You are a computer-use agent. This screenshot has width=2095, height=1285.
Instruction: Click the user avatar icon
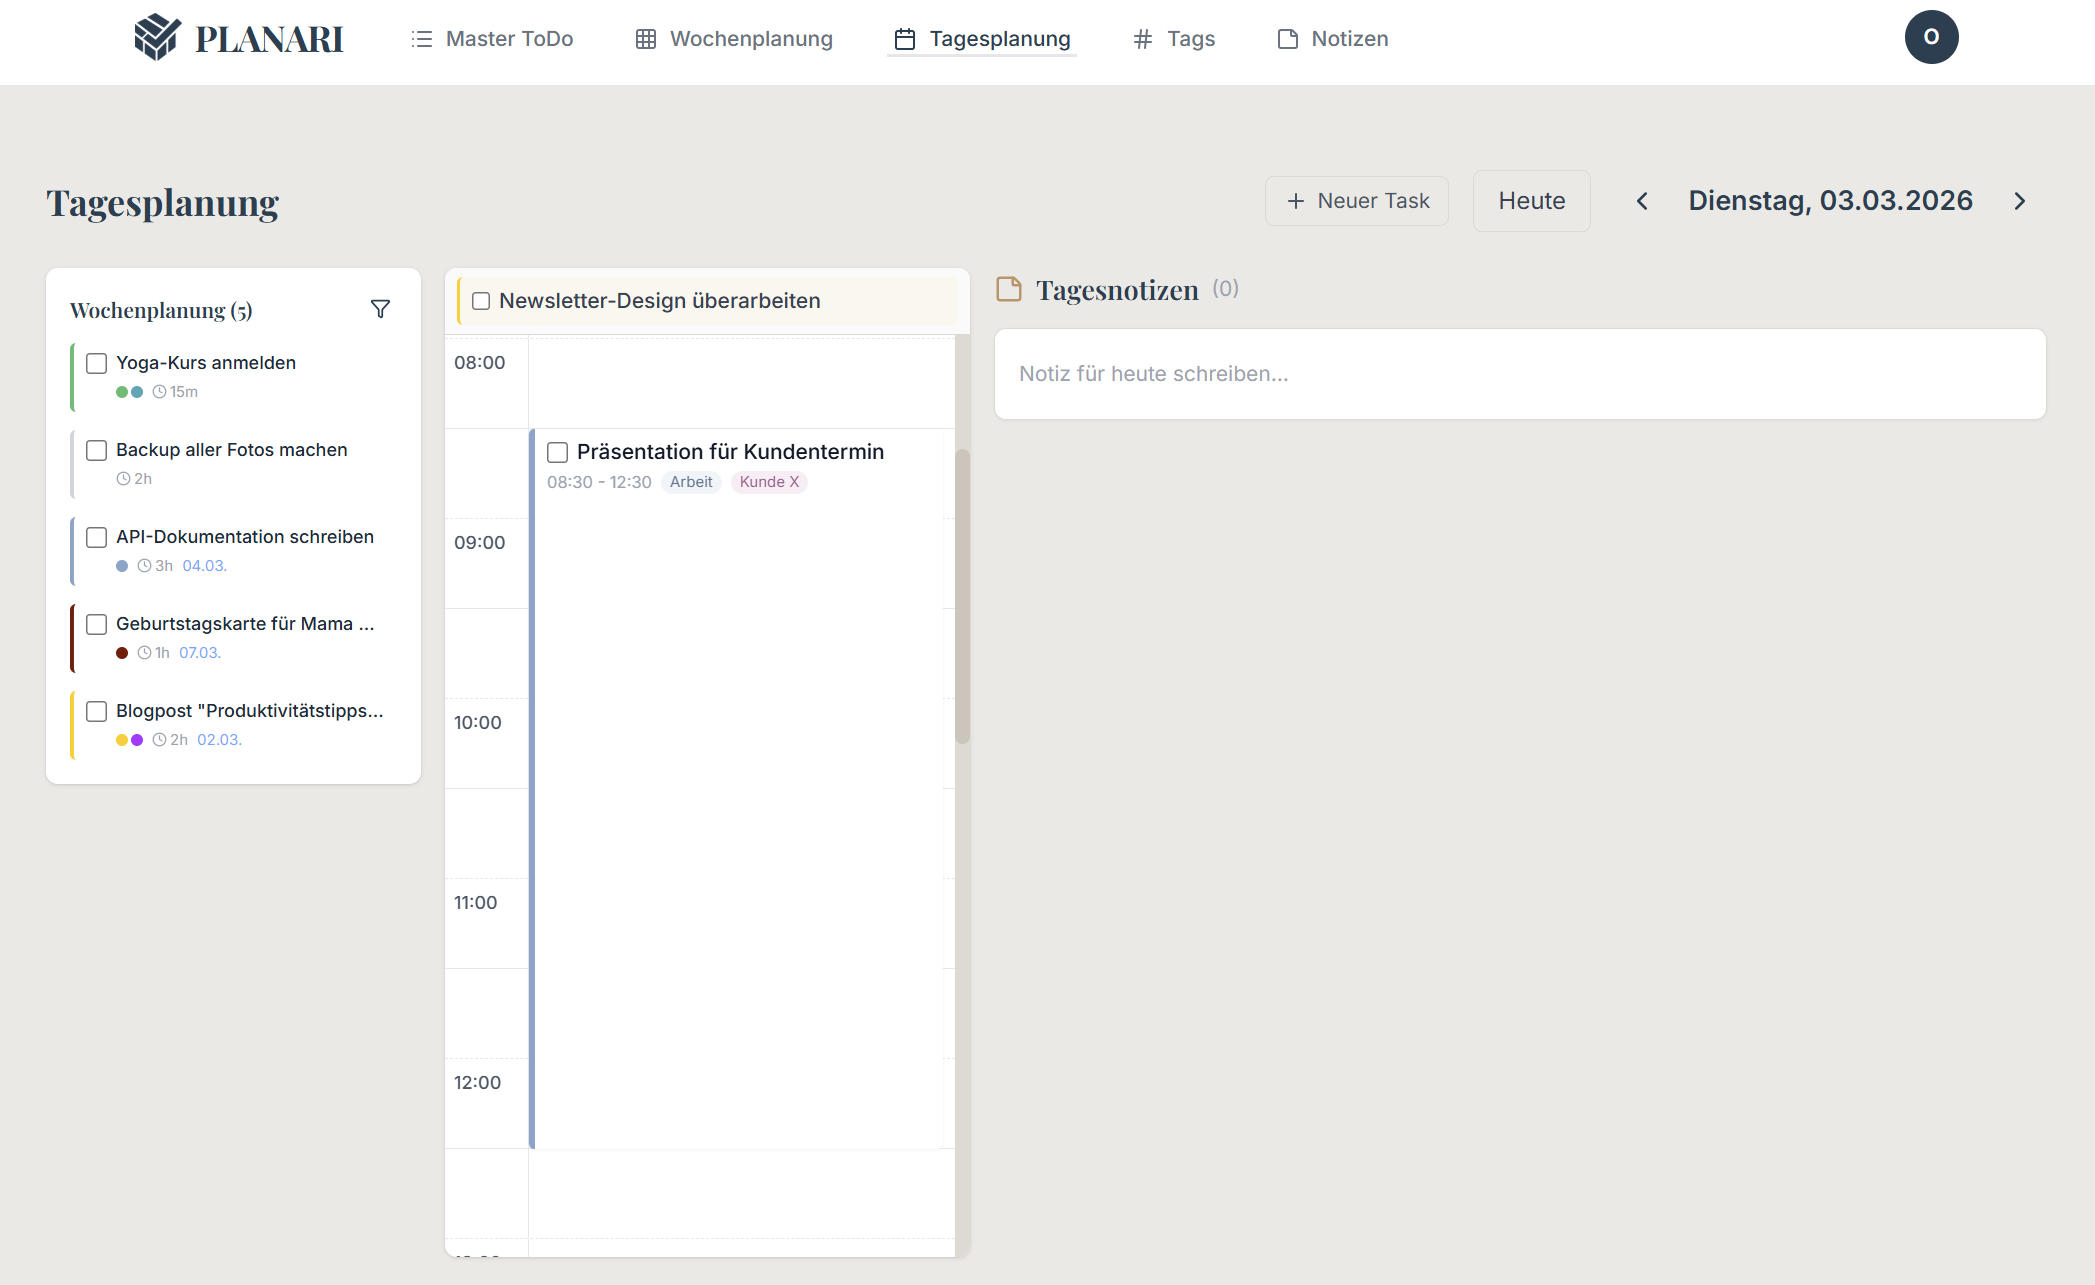click(1930, 37)
